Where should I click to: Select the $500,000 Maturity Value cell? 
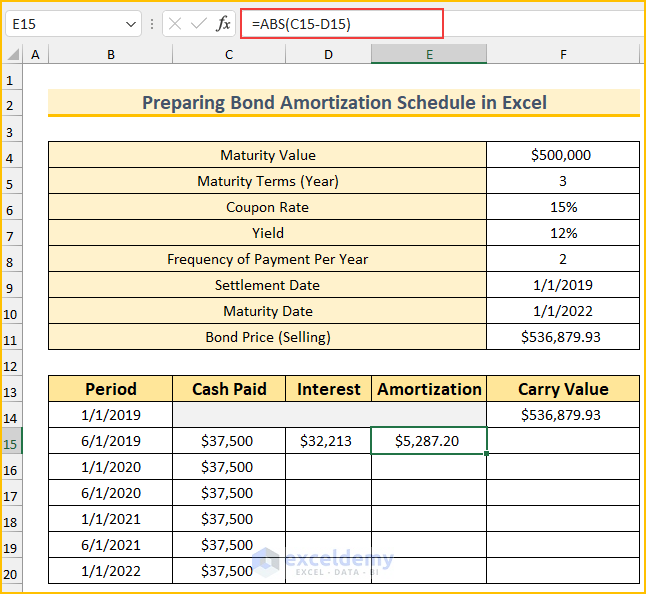tap(562, 155)
